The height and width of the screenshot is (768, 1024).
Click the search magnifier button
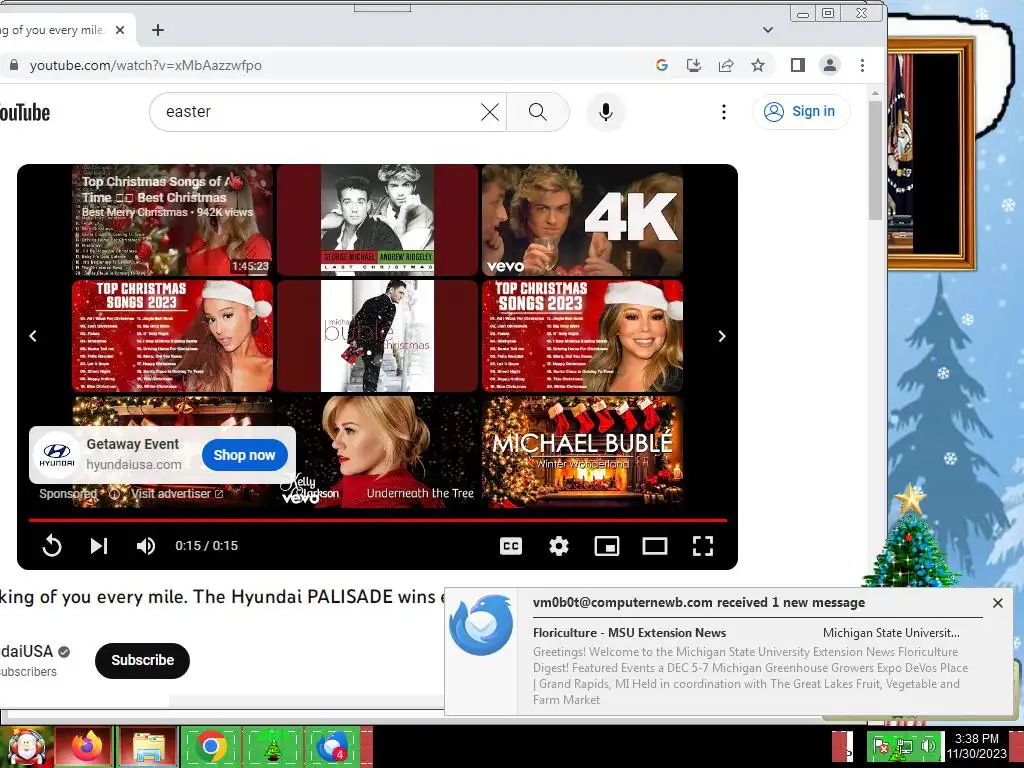pos(538,112)
